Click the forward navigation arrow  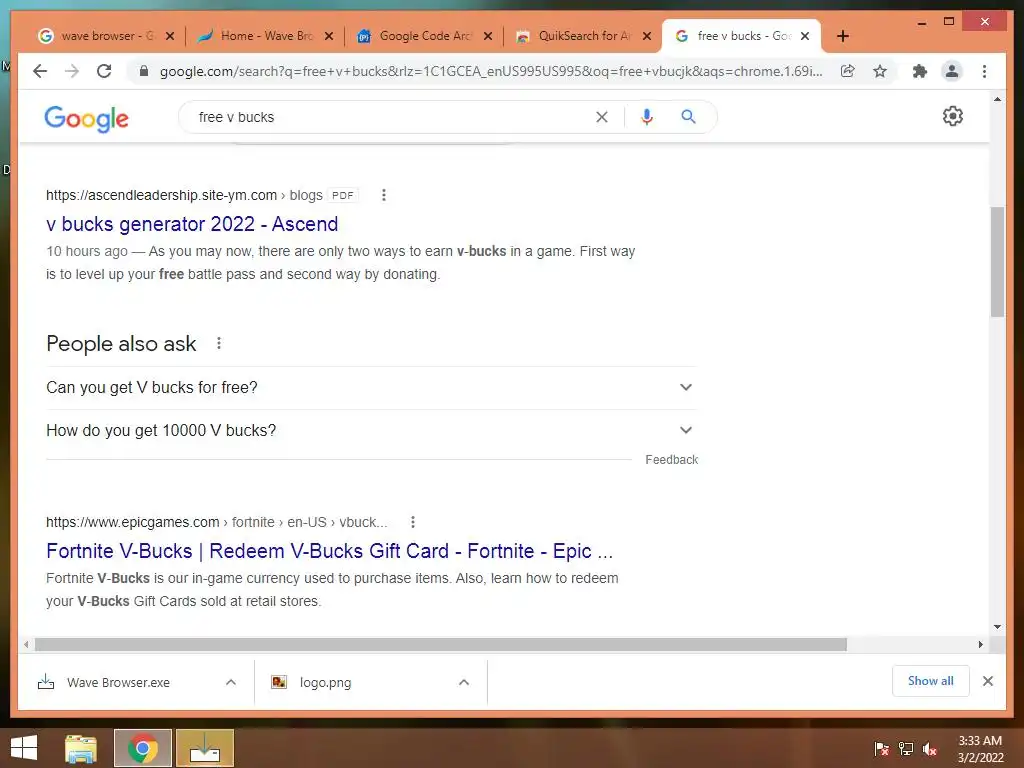click(x=72, y=71)
